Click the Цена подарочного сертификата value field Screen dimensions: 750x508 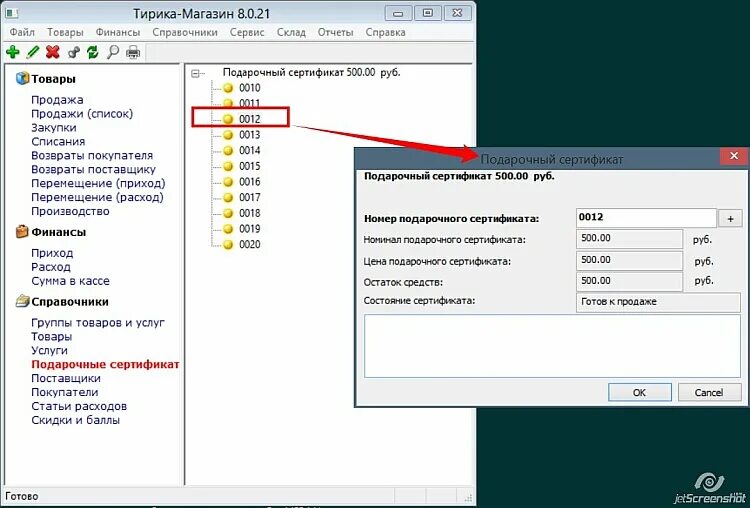pos(629,260)
